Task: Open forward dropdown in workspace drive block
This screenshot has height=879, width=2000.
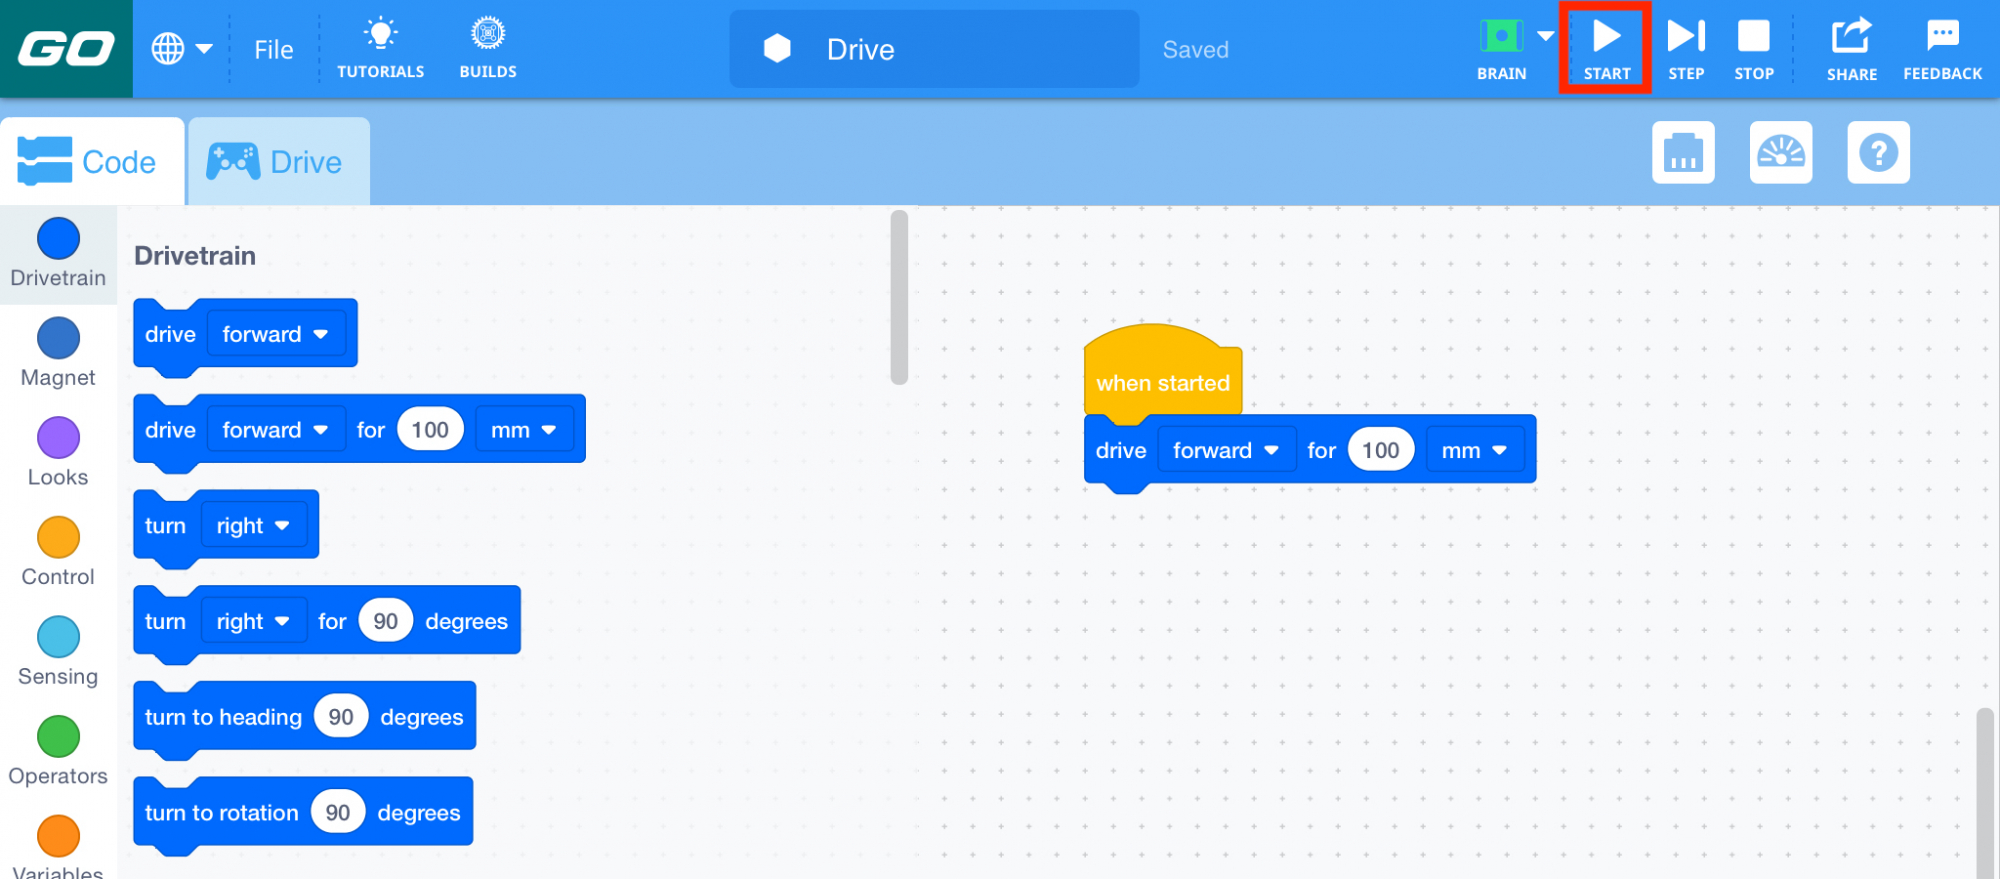Action: 1226,450
